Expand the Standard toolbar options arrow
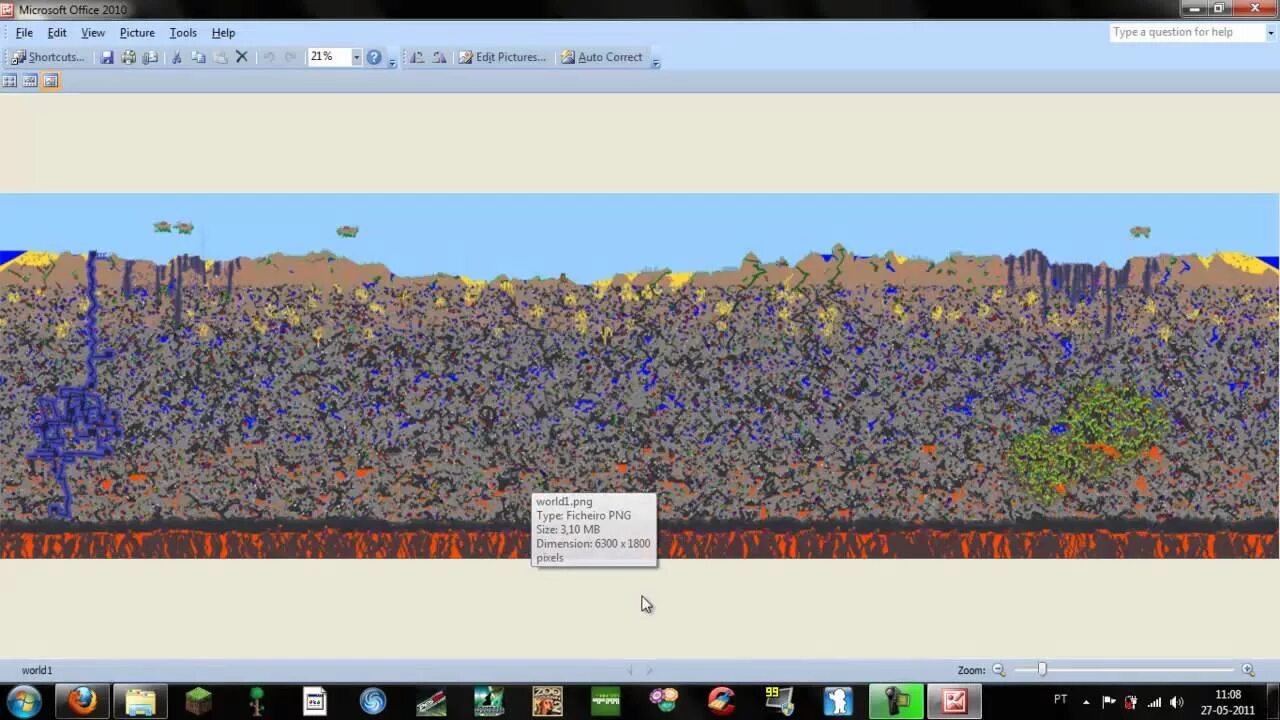Screen dimensions: 1280x720 (392, 61)
